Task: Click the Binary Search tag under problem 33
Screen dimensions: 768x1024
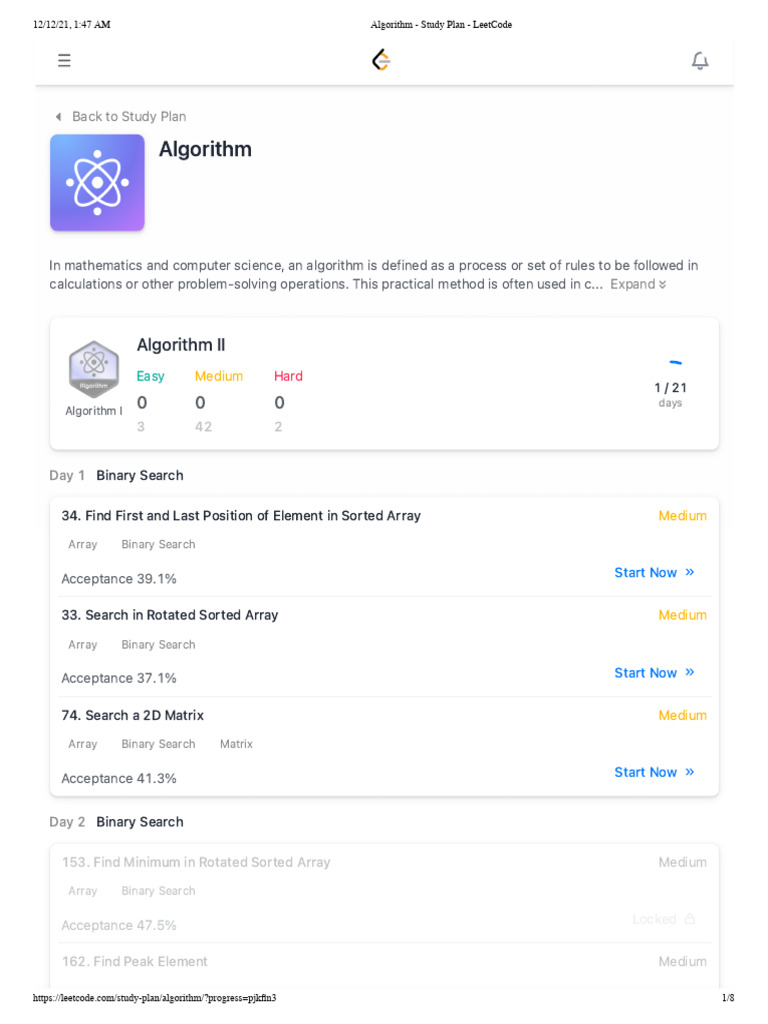Action: 158,645
